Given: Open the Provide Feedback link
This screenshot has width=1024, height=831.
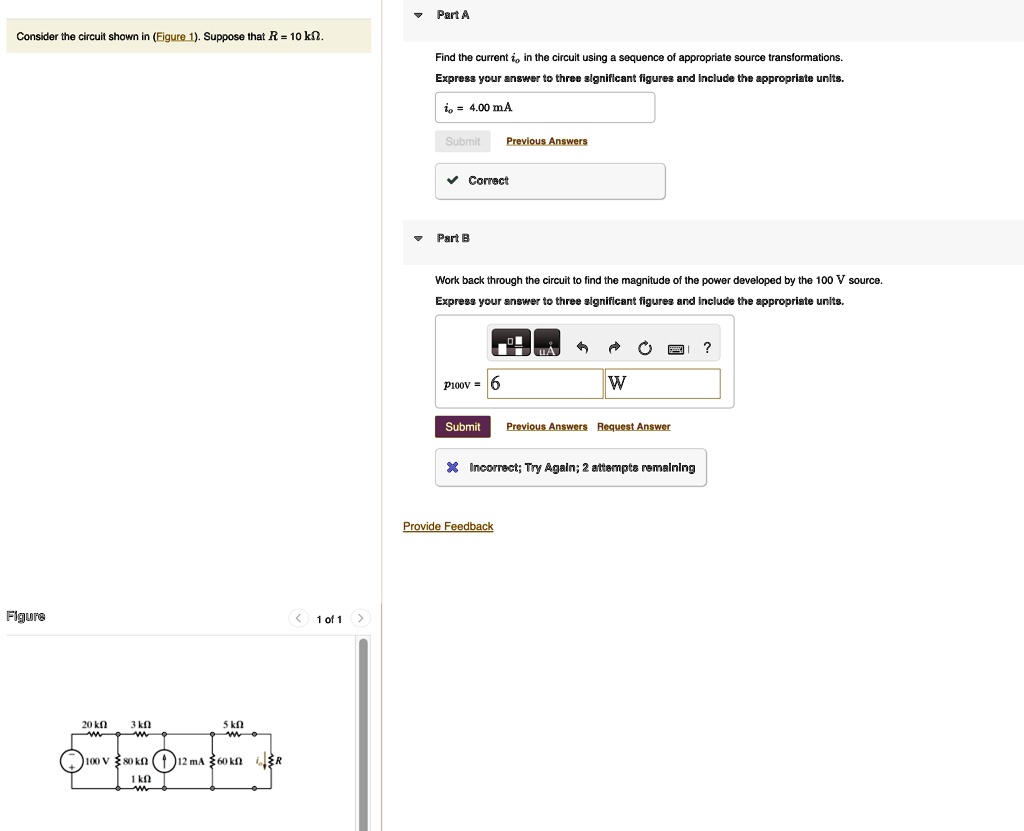Looking at the screenshot, I should [447, 526].
